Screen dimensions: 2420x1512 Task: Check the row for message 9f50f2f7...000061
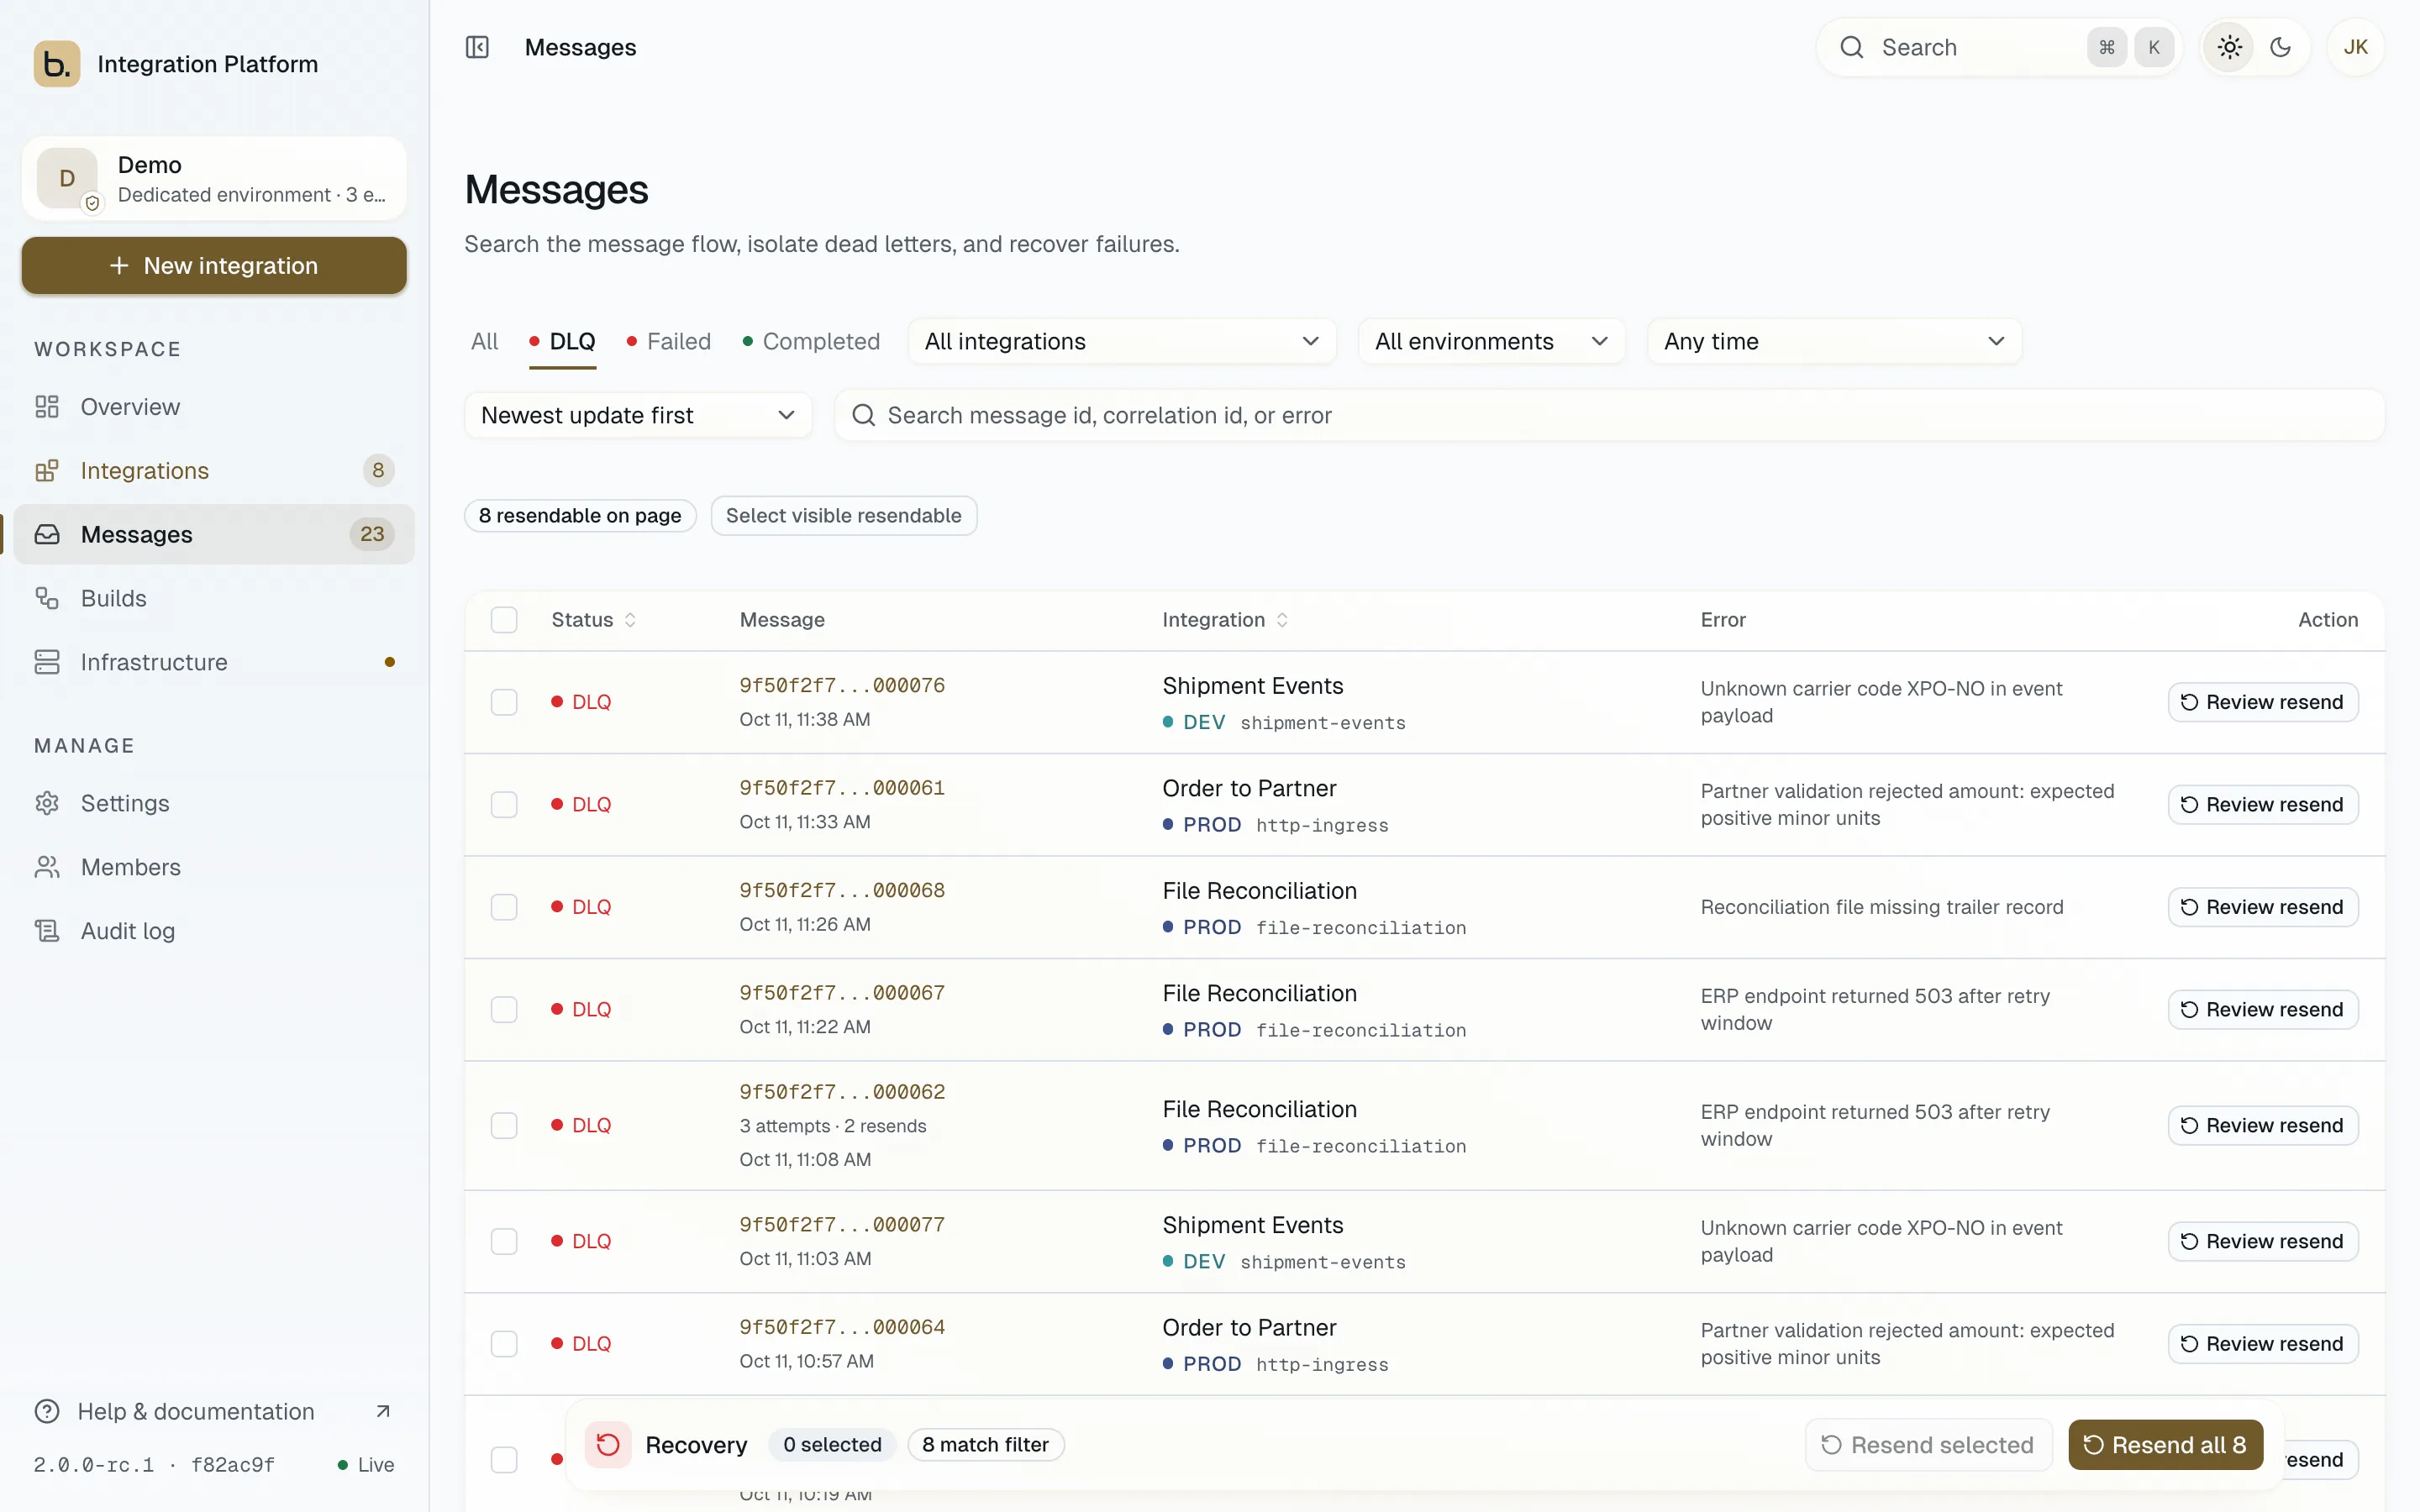[504, 805]
